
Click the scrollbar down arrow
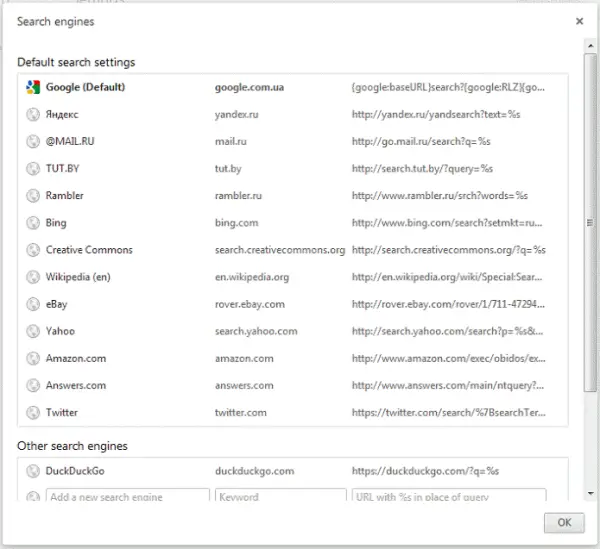(x=590, y=494)
